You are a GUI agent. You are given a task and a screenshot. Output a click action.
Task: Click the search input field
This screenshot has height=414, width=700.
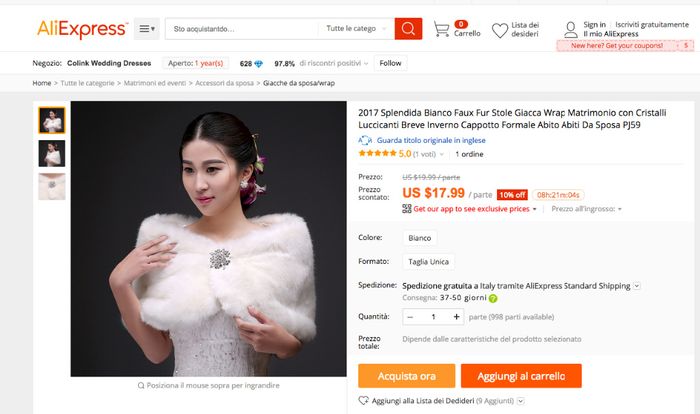[242, 29]
